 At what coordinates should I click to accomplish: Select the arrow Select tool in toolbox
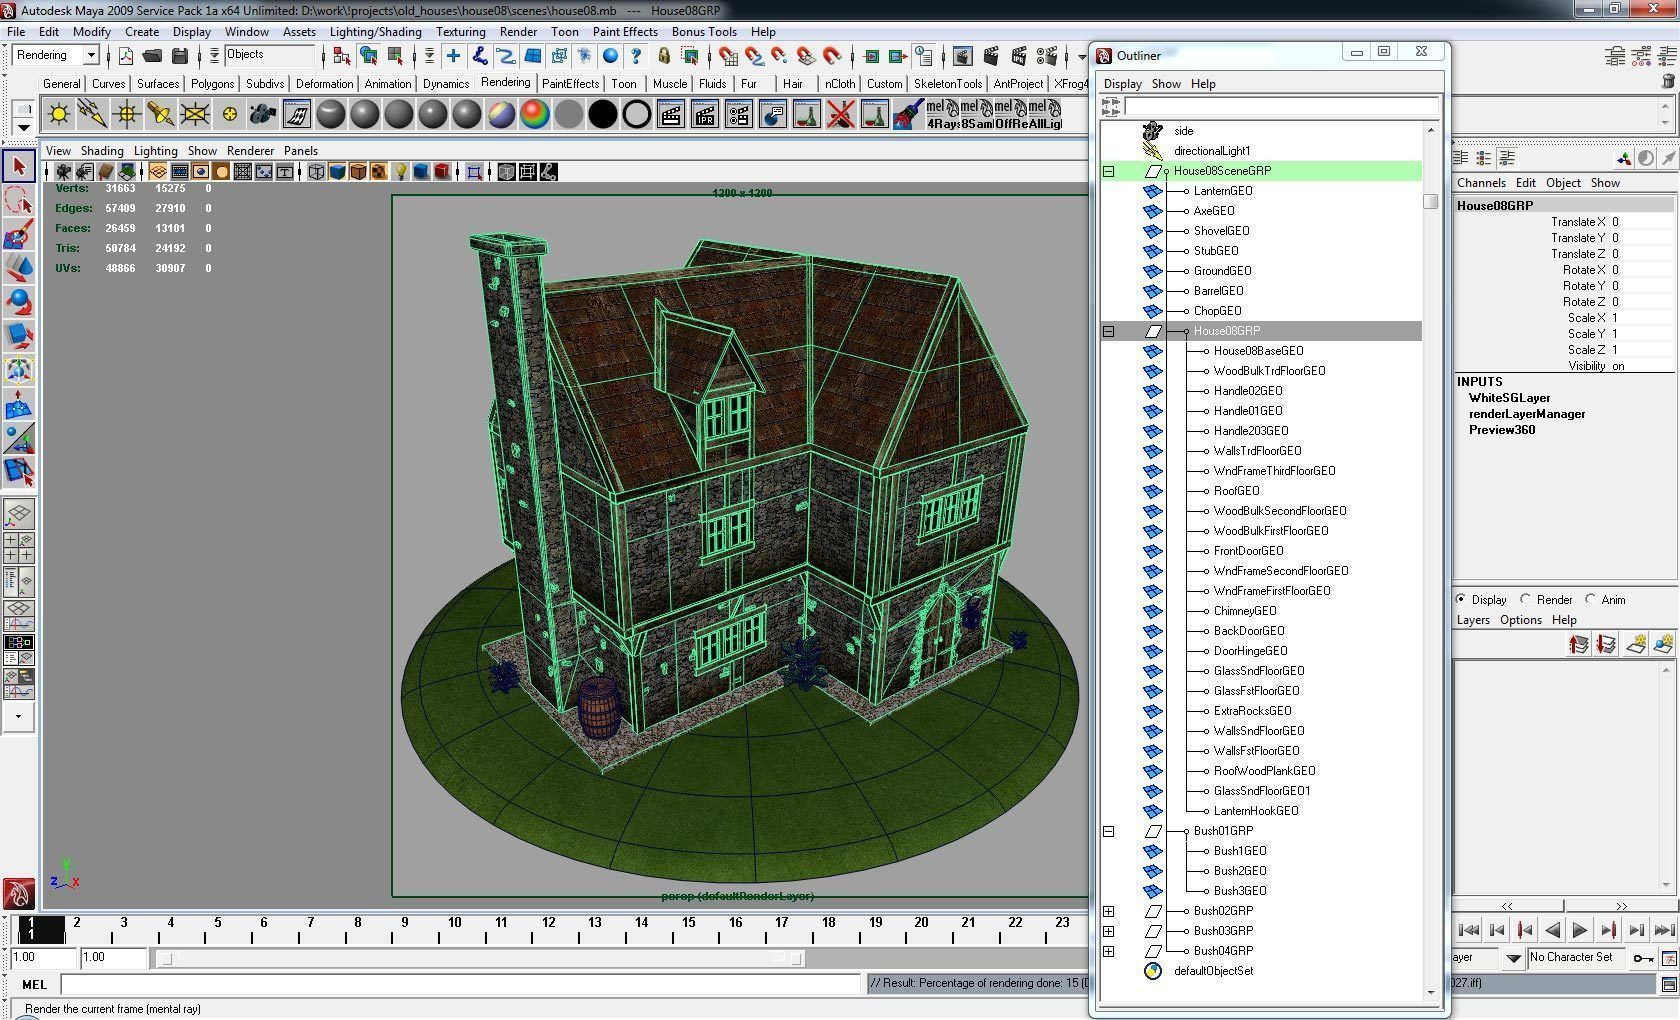(x=19, y=166)
